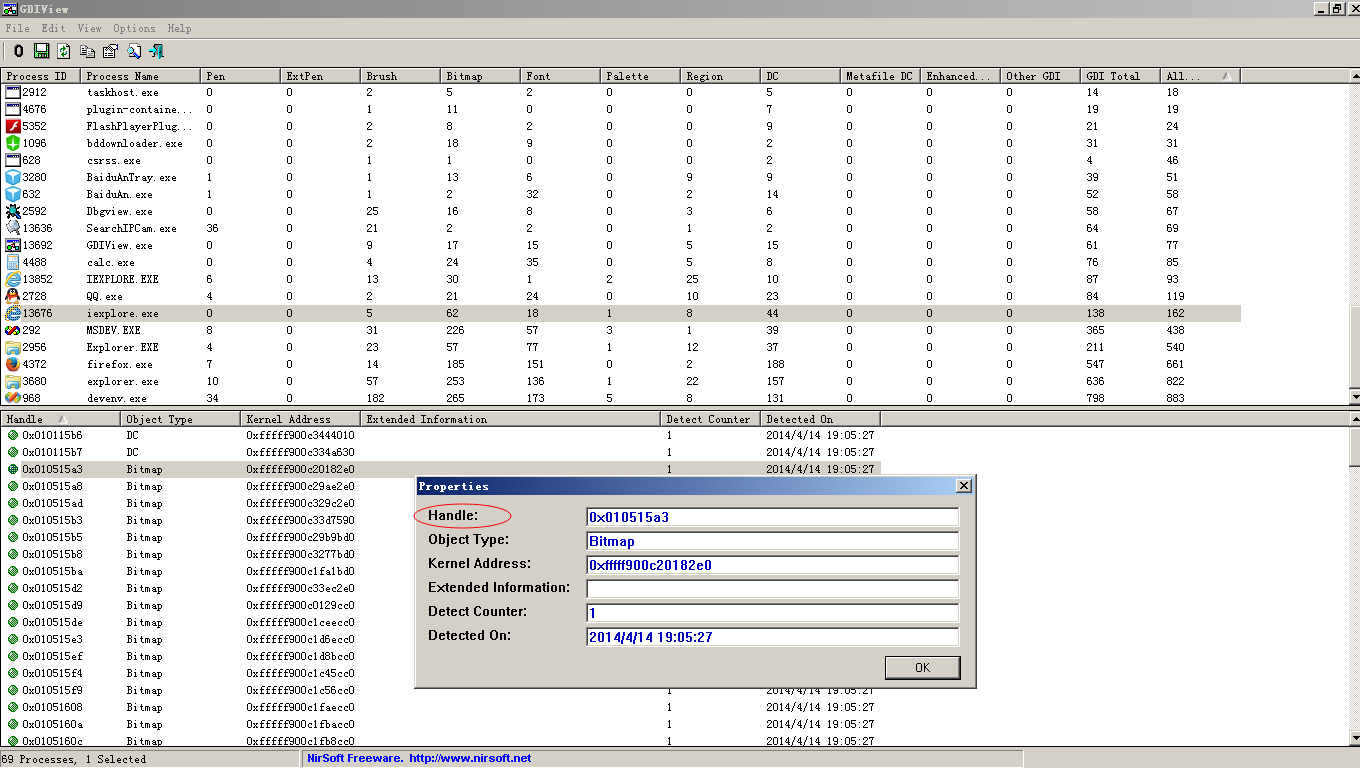Click the Object Type field showing Bitmap
1360x768 pixels.
pyautogui.click(x=773, y=541)
